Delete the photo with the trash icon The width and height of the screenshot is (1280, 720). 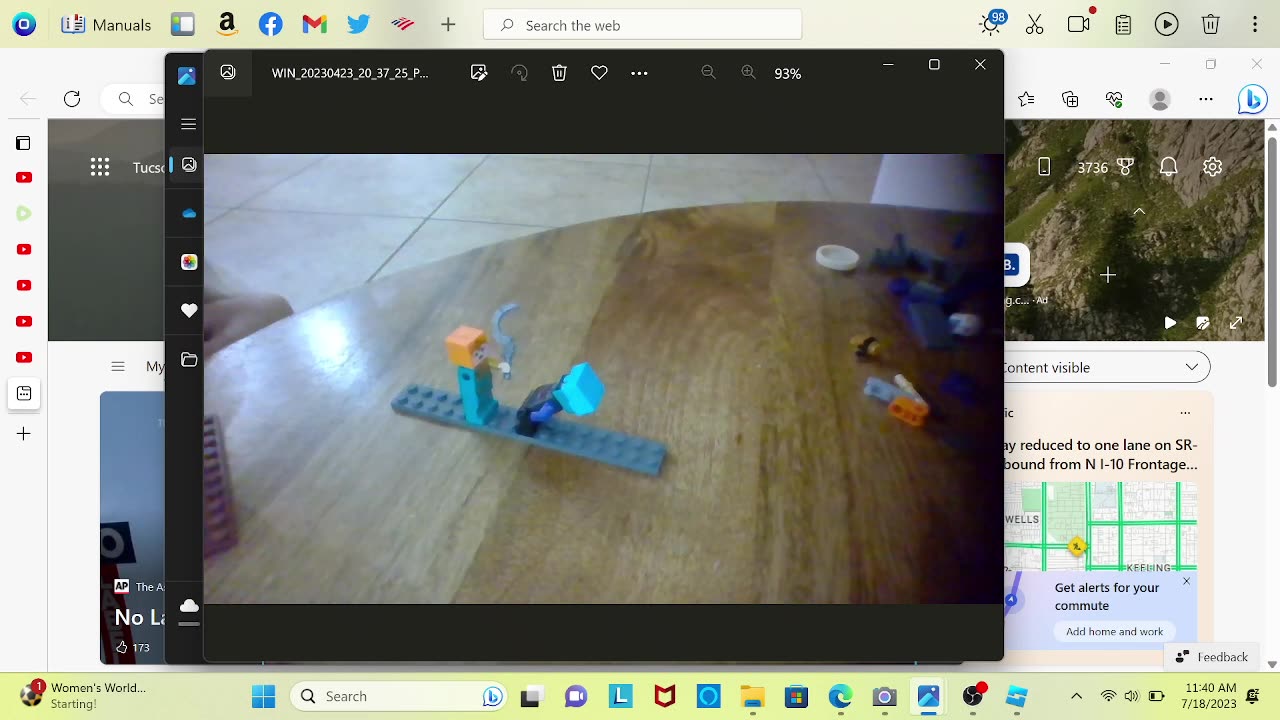[x=559, y=73]
